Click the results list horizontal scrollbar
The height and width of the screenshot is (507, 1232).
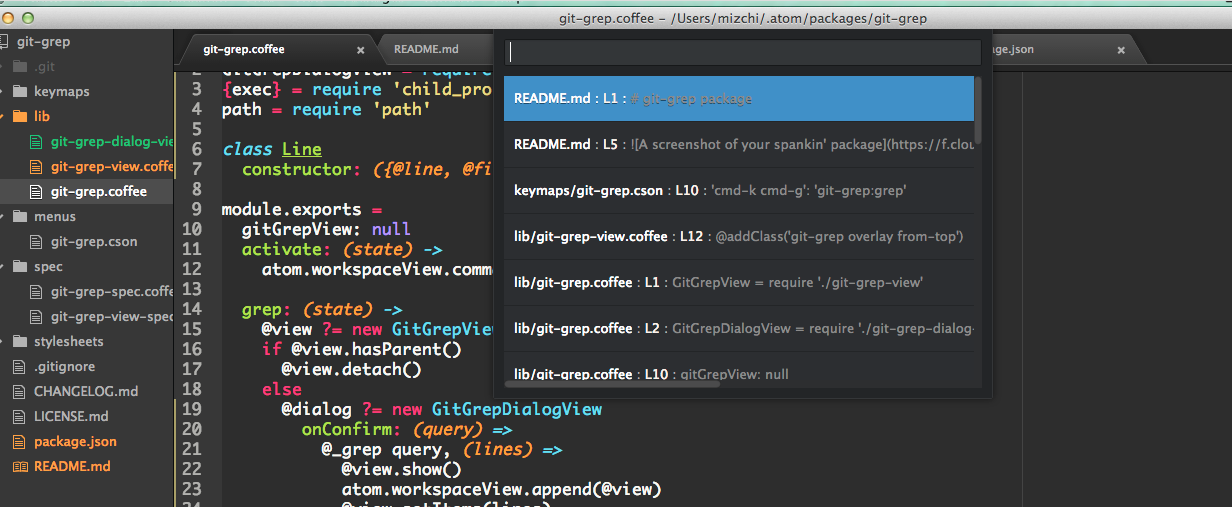pyautogui.click(x=612, y=384)
